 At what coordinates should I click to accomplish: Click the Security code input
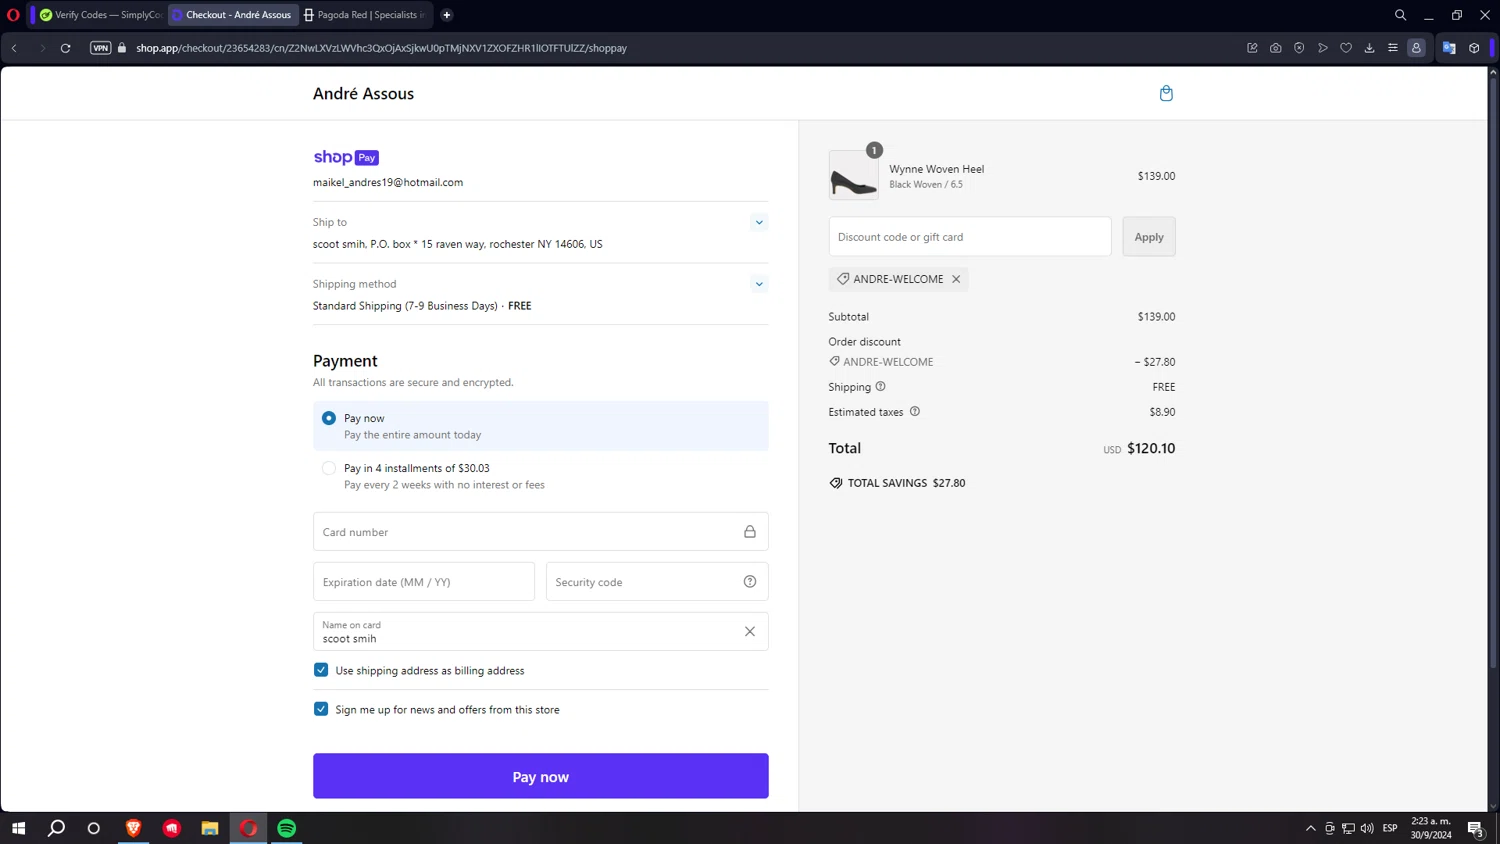click(657, 582)
